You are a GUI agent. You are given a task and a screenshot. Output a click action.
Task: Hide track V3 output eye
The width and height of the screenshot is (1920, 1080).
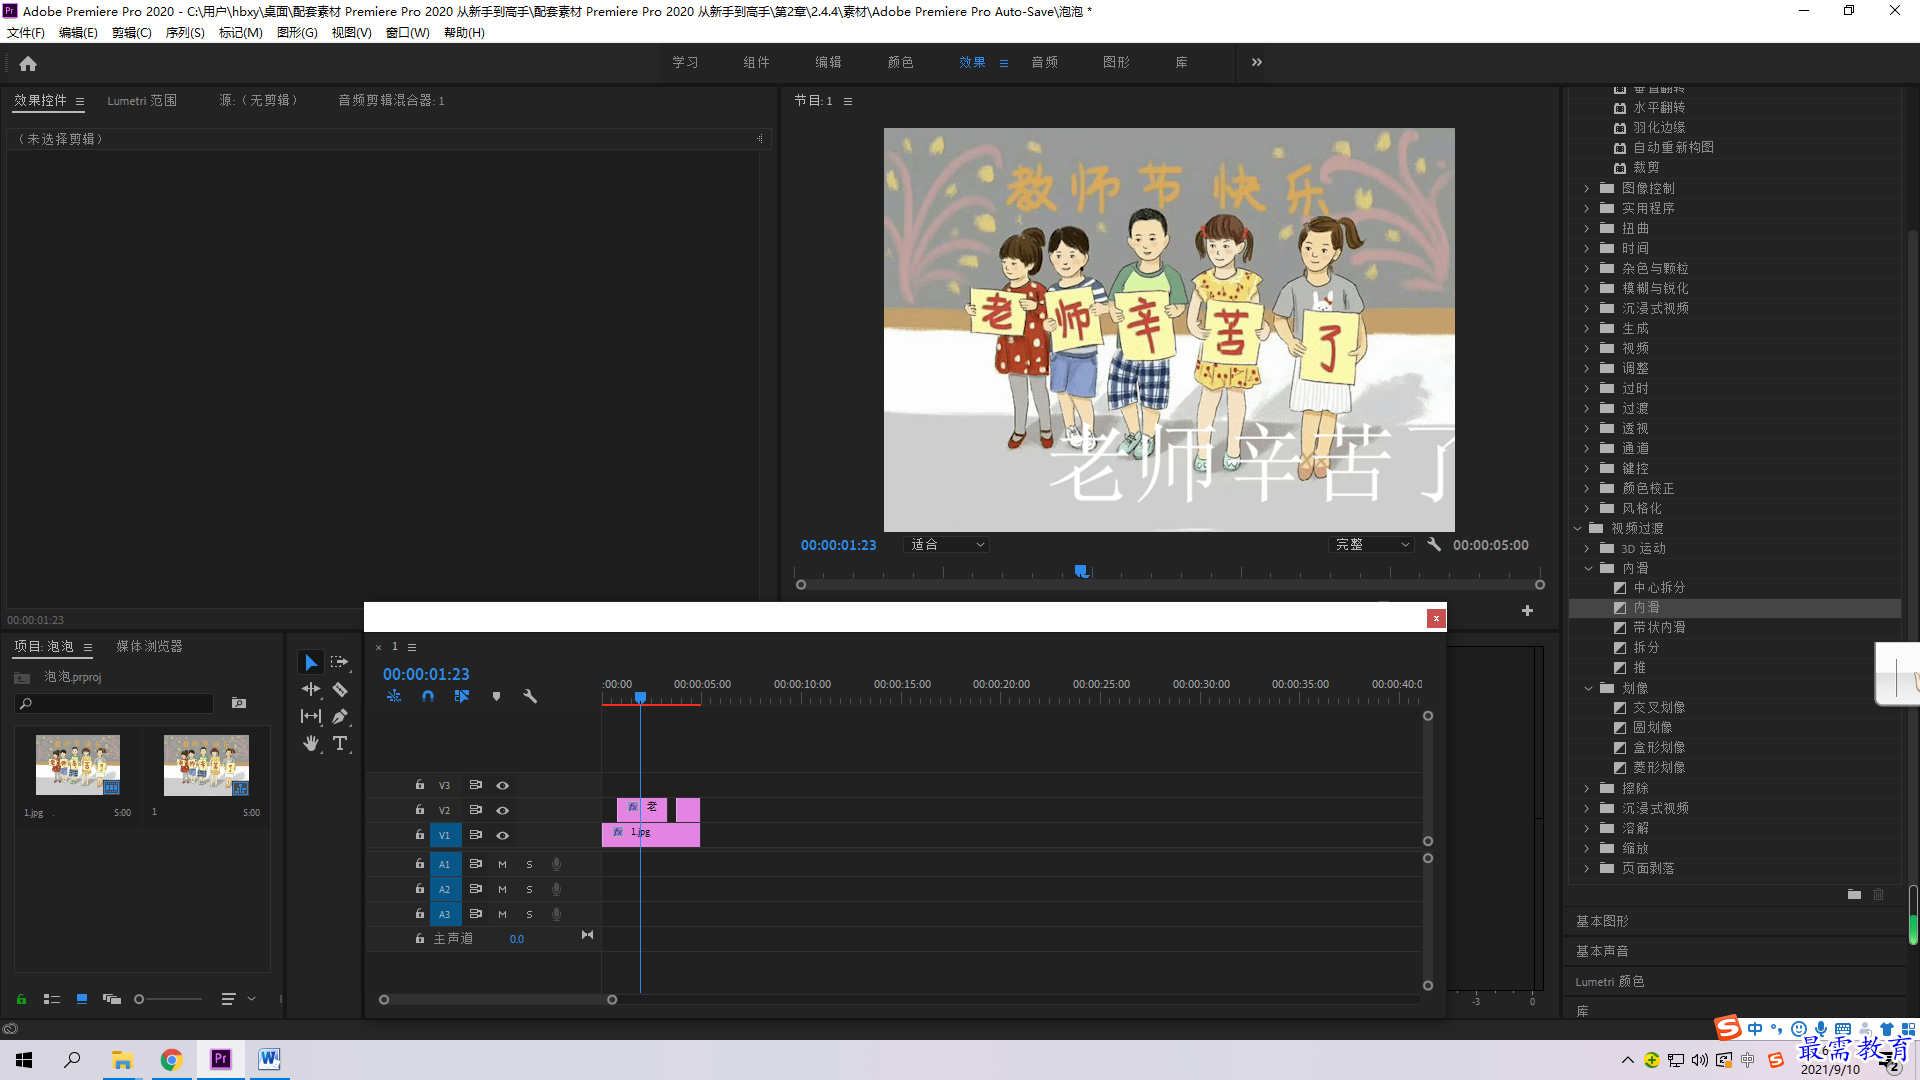coord(503,785)
